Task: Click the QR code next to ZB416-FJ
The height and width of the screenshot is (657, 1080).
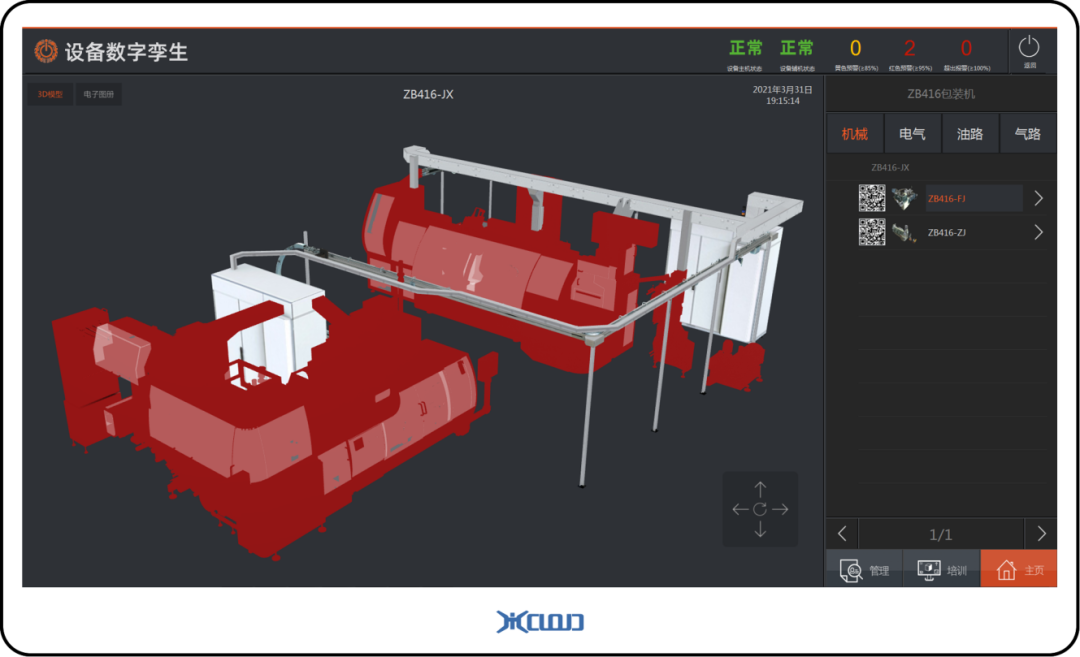Action: [x=872, y=198]
